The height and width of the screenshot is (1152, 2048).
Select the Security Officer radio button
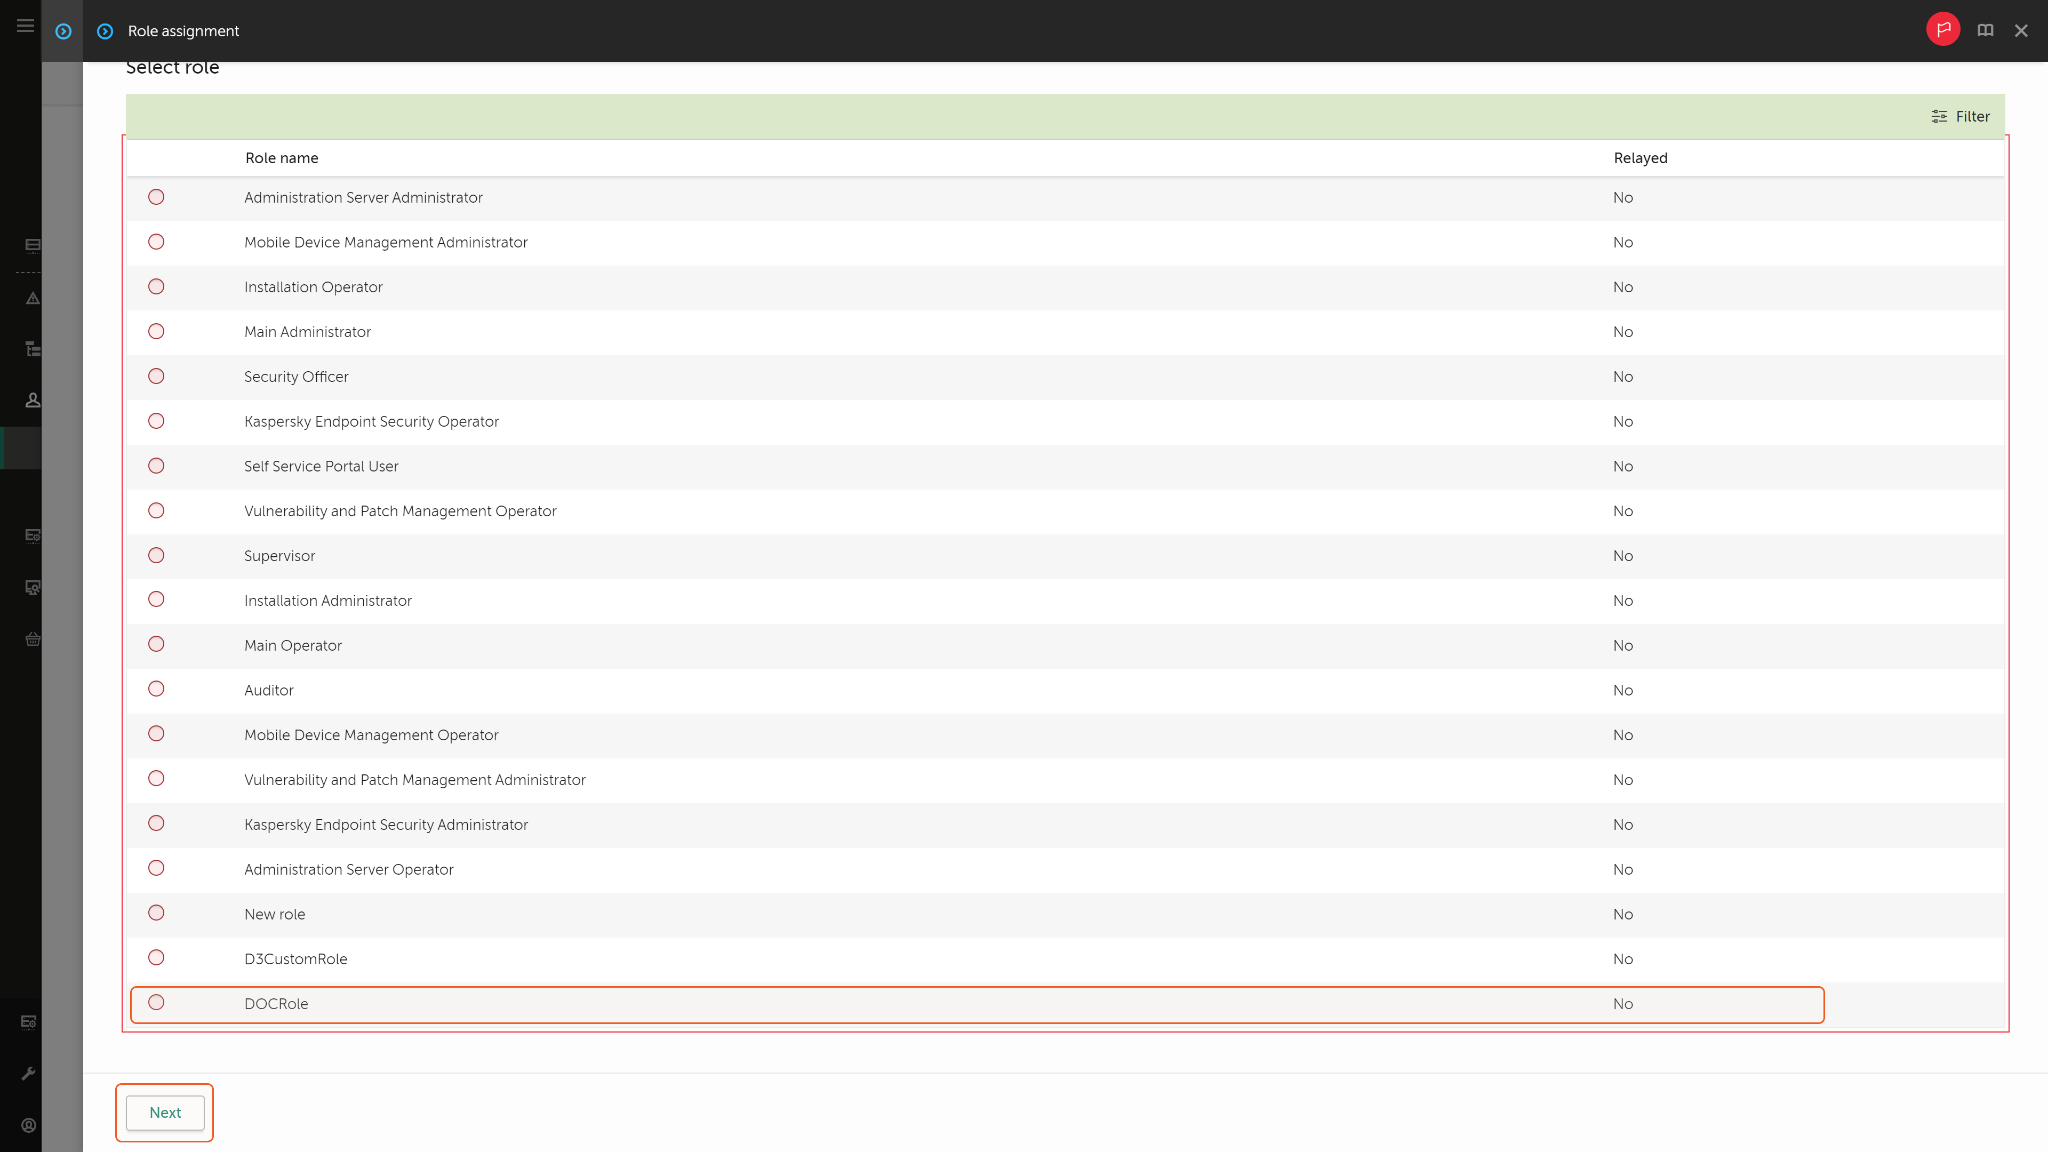click(x=156, y=376)
